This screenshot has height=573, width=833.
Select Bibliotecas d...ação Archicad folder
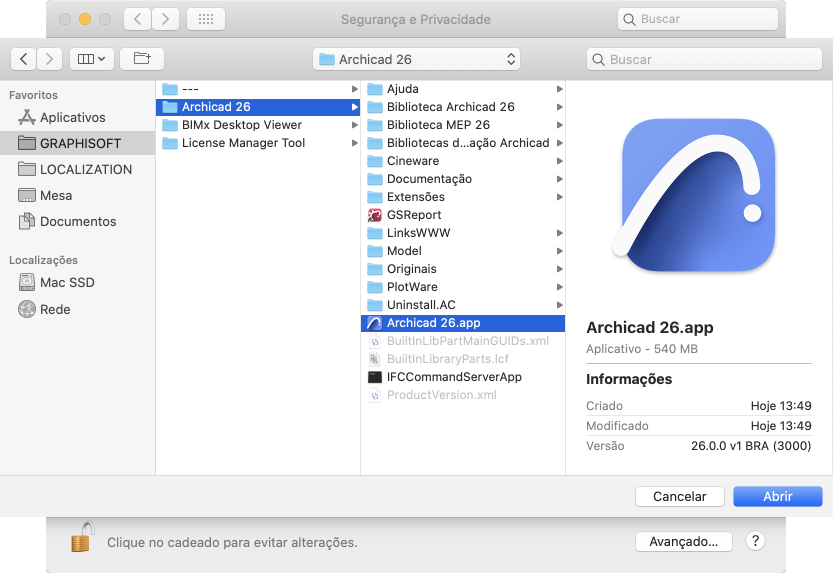pos(462,143)
